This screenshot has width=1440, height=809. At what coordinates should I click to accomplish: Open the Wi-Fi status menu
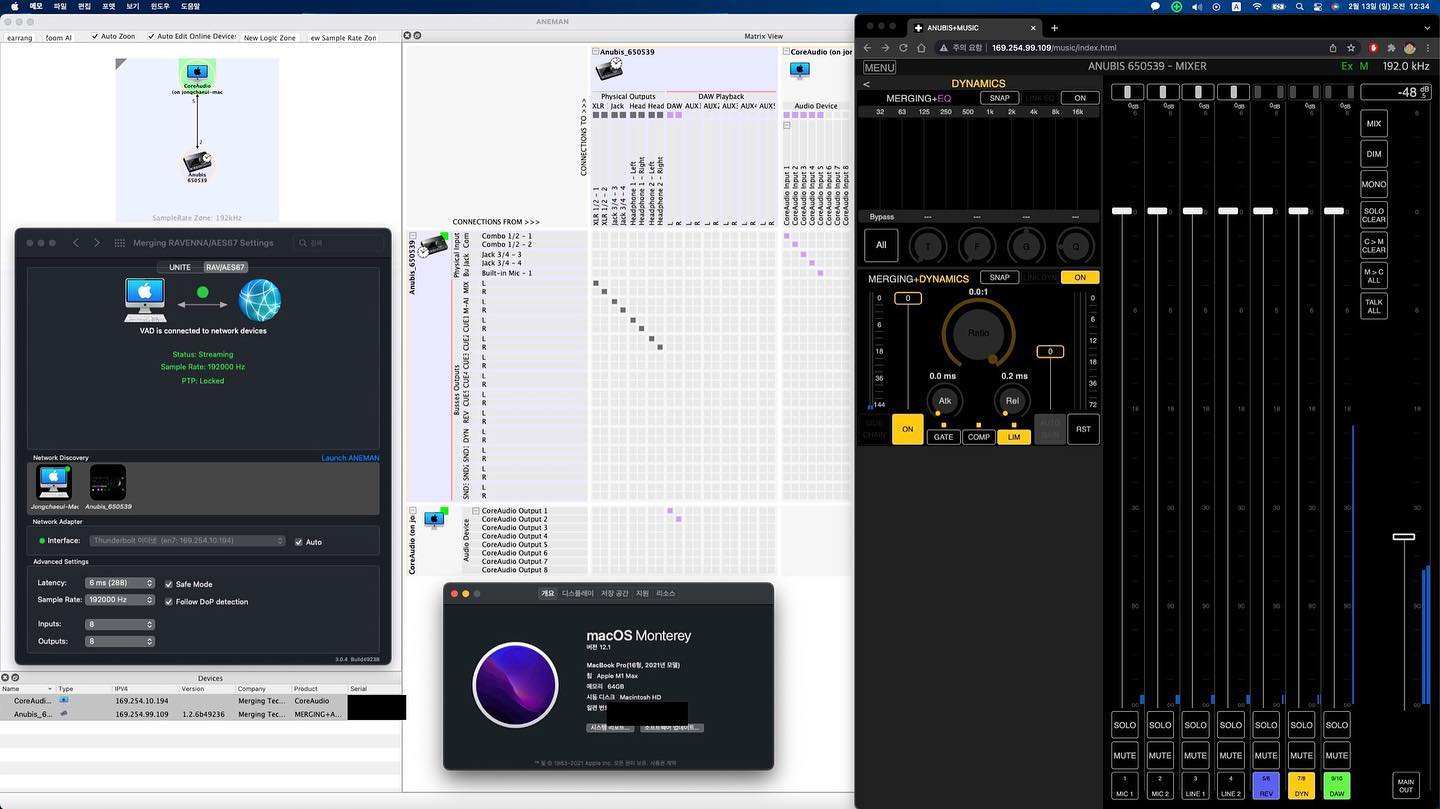1258,6
